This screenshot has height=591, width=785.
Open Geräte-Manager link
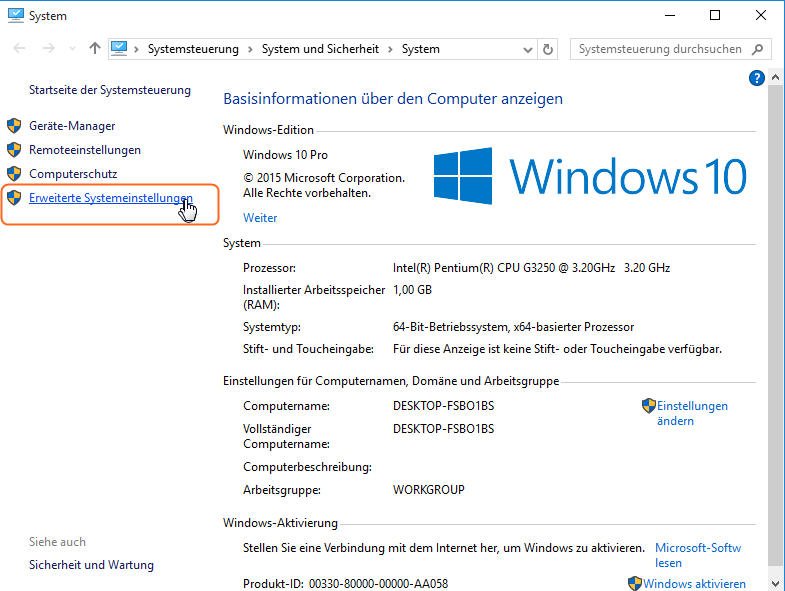click(x=72, y=126)
